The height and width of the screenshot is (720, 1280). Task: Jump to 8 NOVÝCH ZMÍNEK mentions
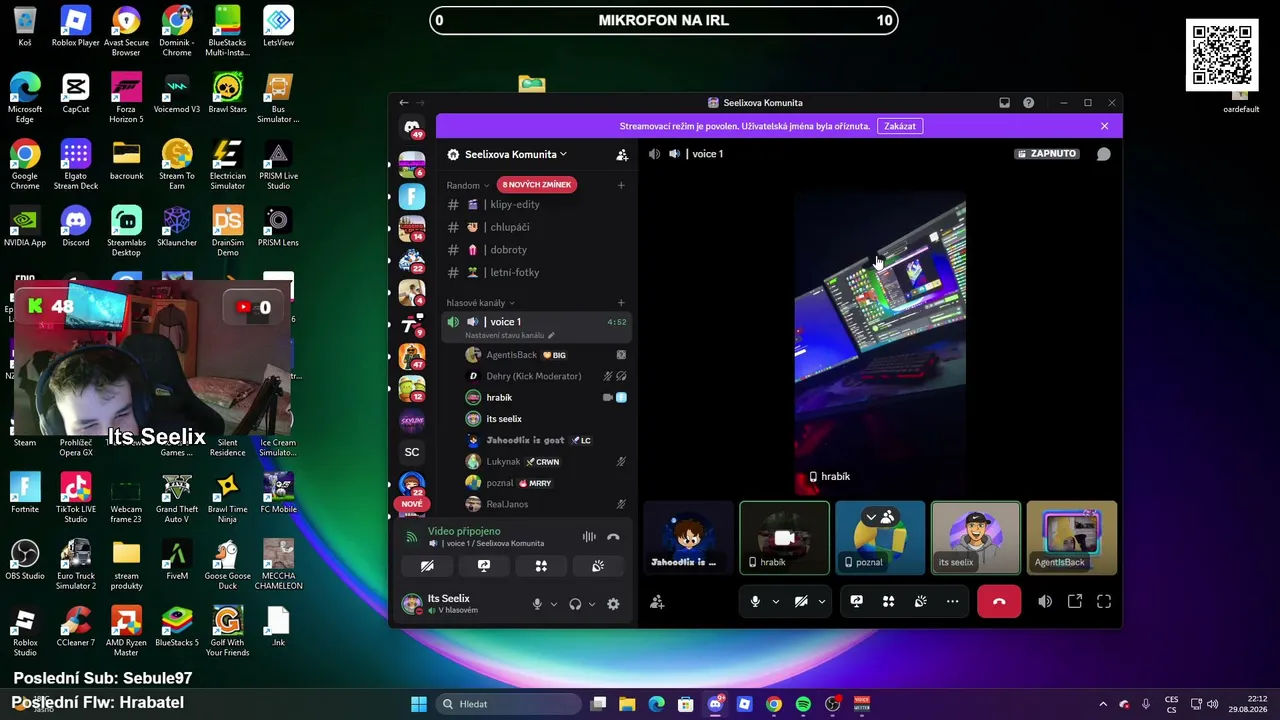(537, 185)
